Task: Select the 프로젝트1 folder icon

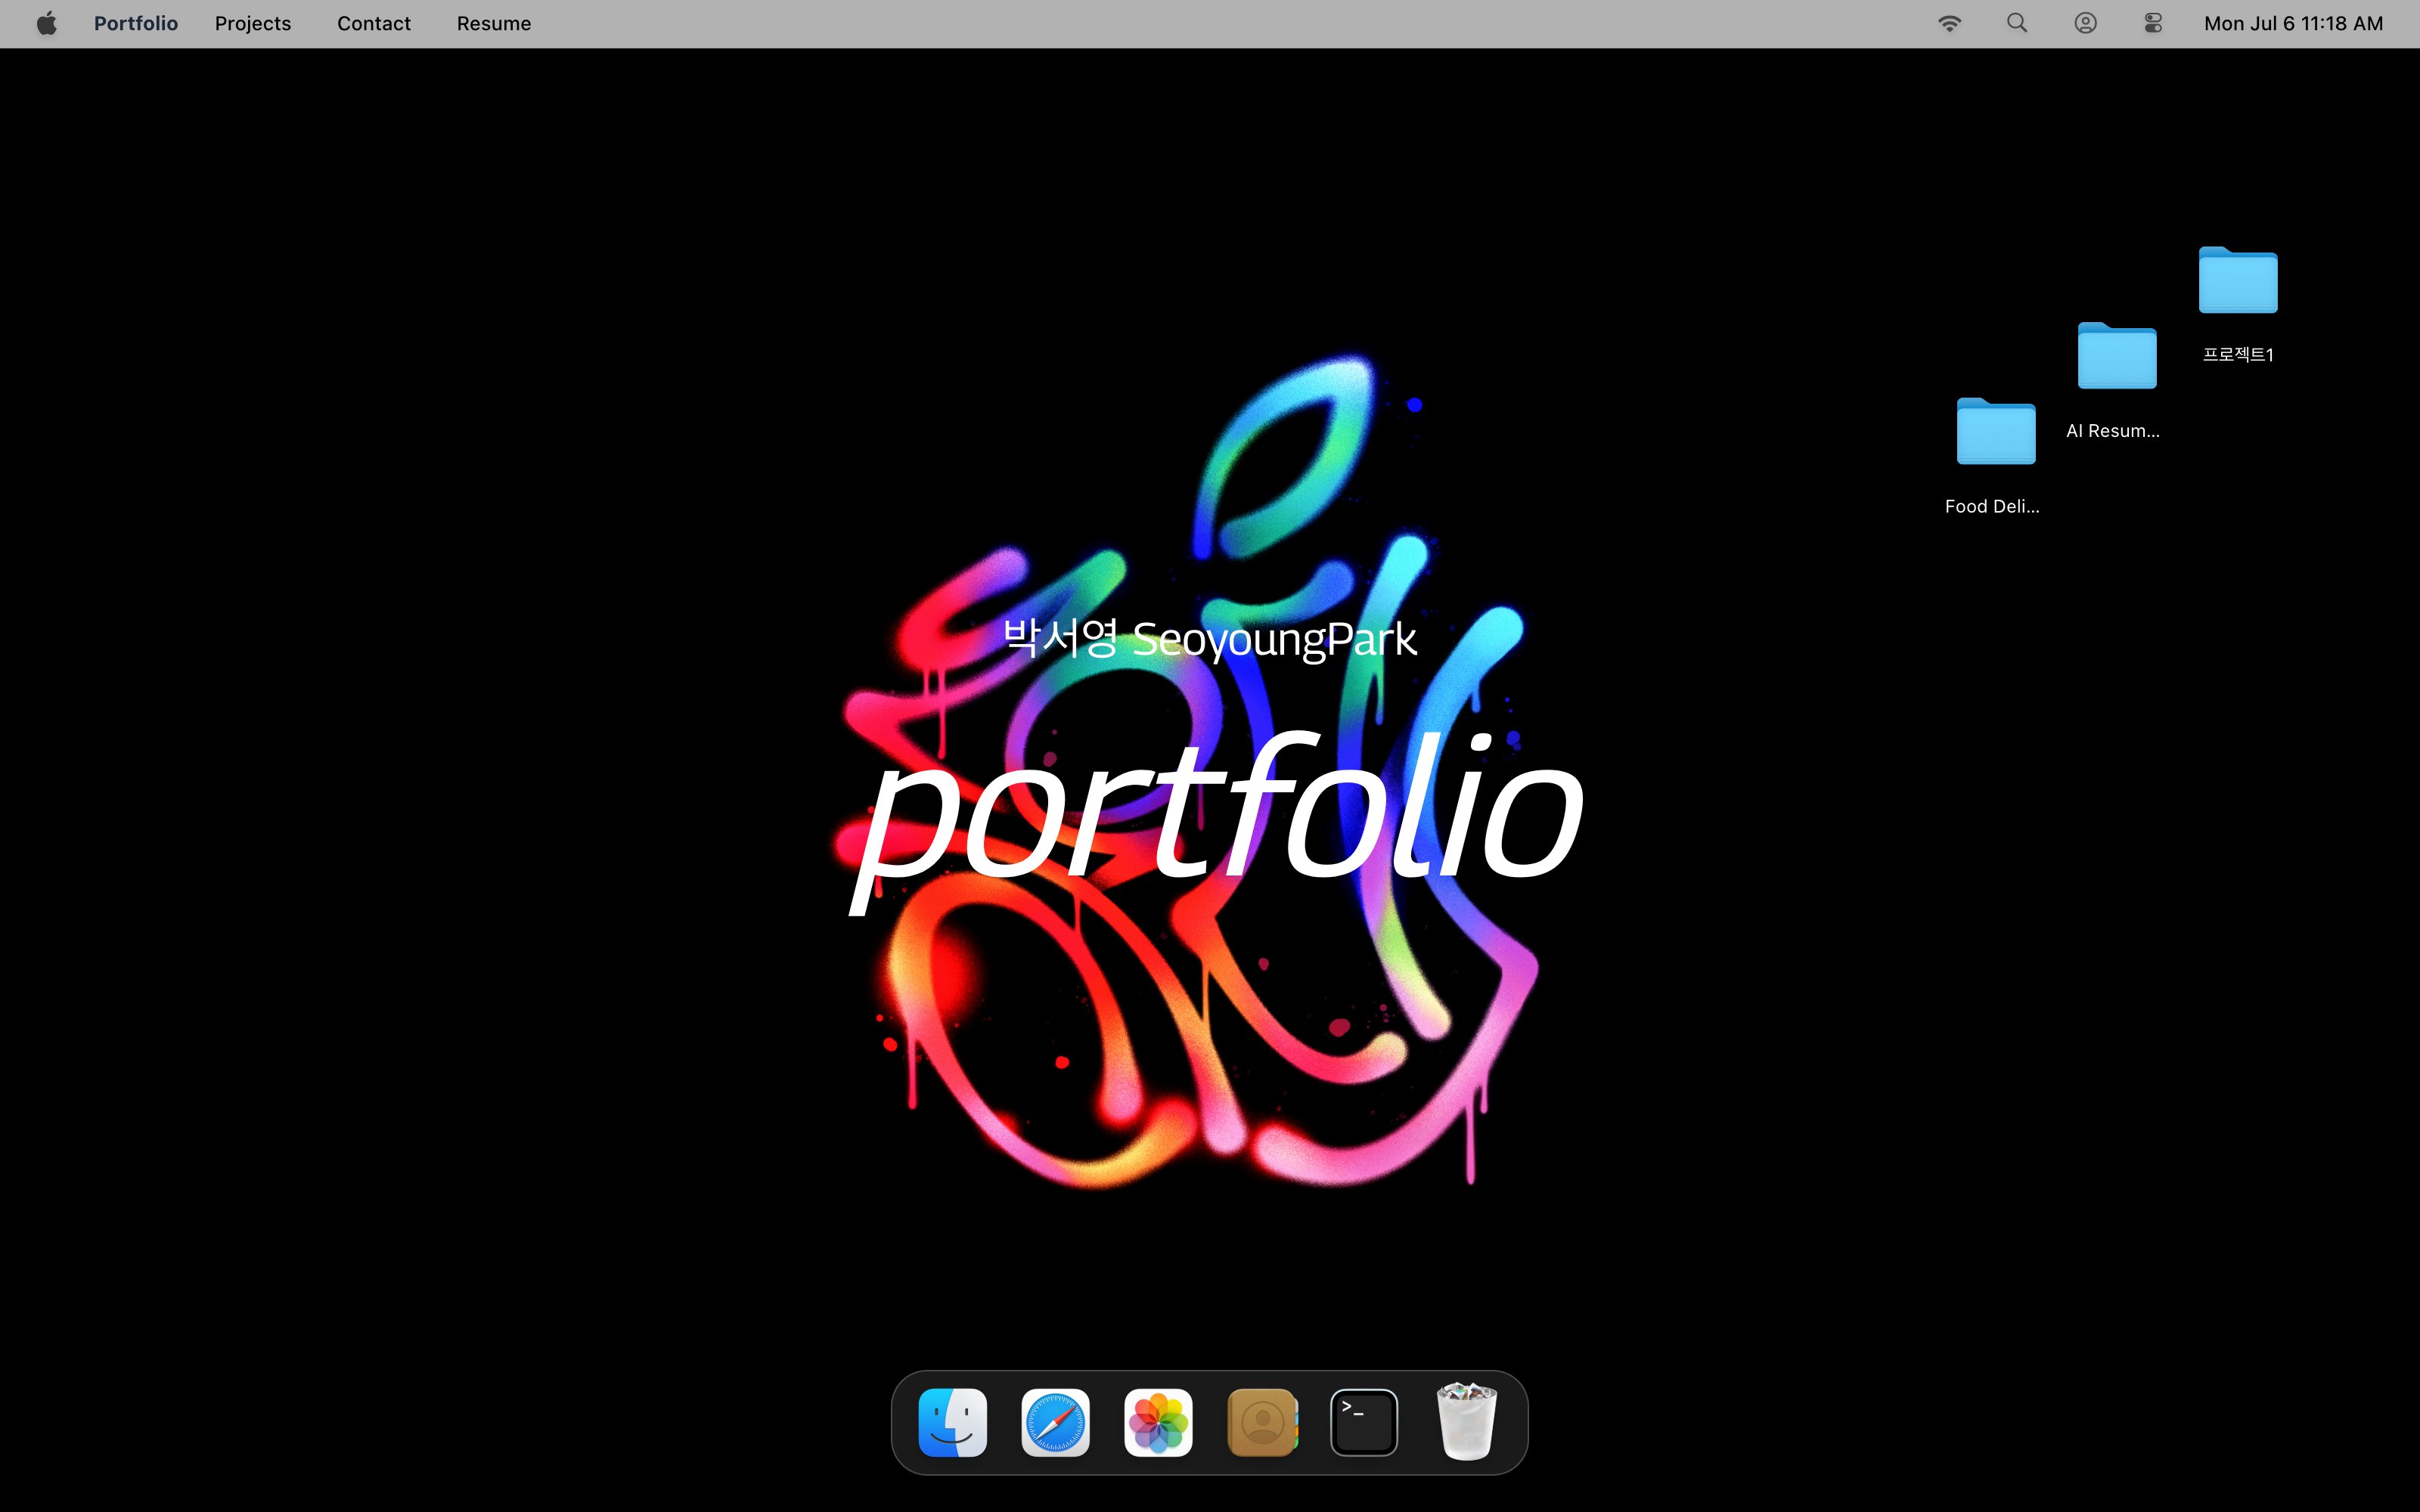Action: [2238, 280]
